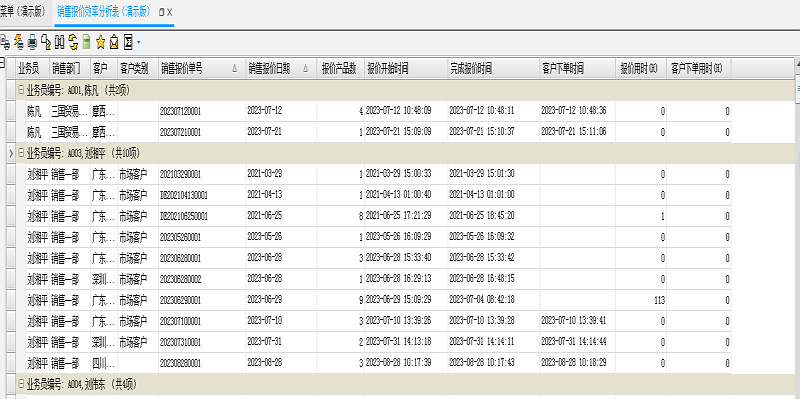Click quote date 2021-03-29 cell
The width and height of the screenshot is (800, 399).
(281, 174)
